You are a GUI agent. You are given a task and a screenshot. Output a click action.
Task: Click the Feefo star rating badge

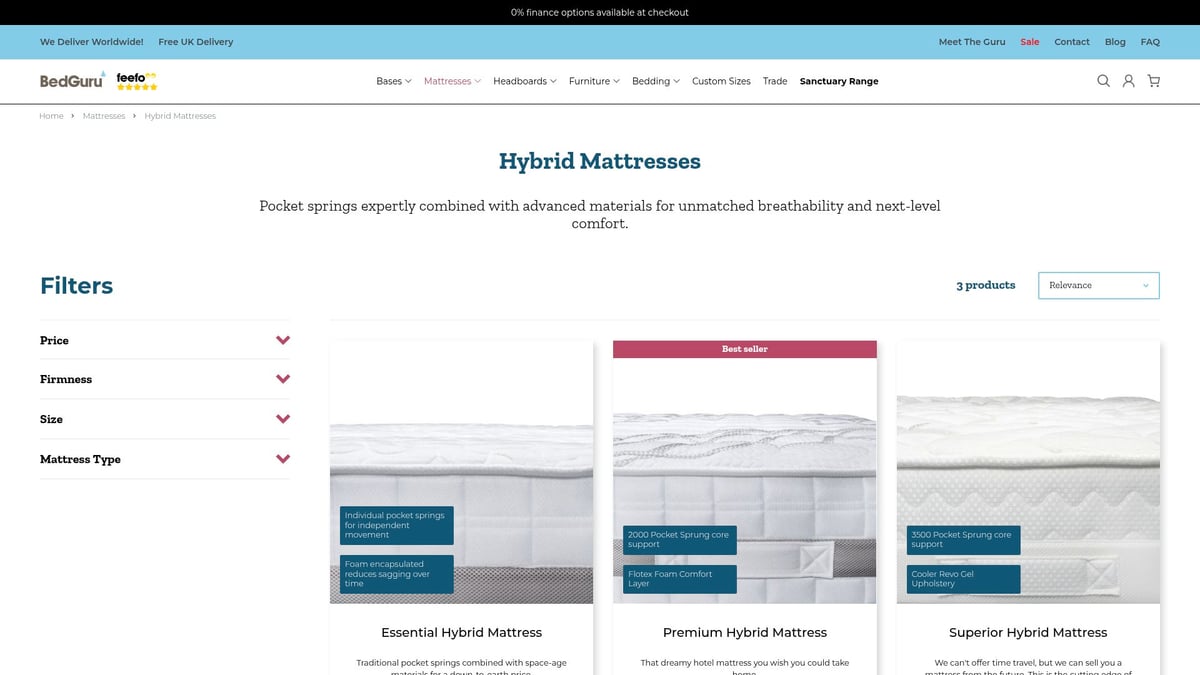click(x=137, y=81)
